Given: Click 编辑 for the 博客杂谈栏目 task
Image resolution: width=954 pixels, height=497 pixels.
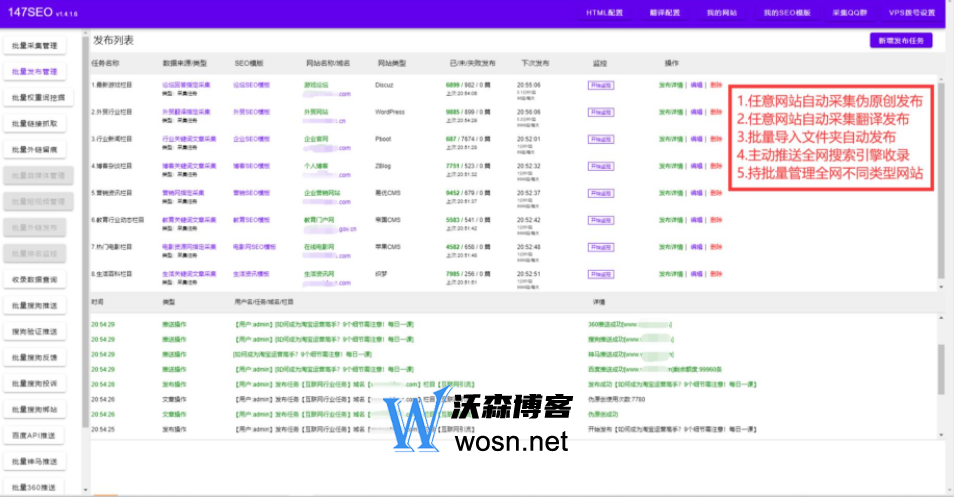Looking at the screenshot, I should [696, 166].
